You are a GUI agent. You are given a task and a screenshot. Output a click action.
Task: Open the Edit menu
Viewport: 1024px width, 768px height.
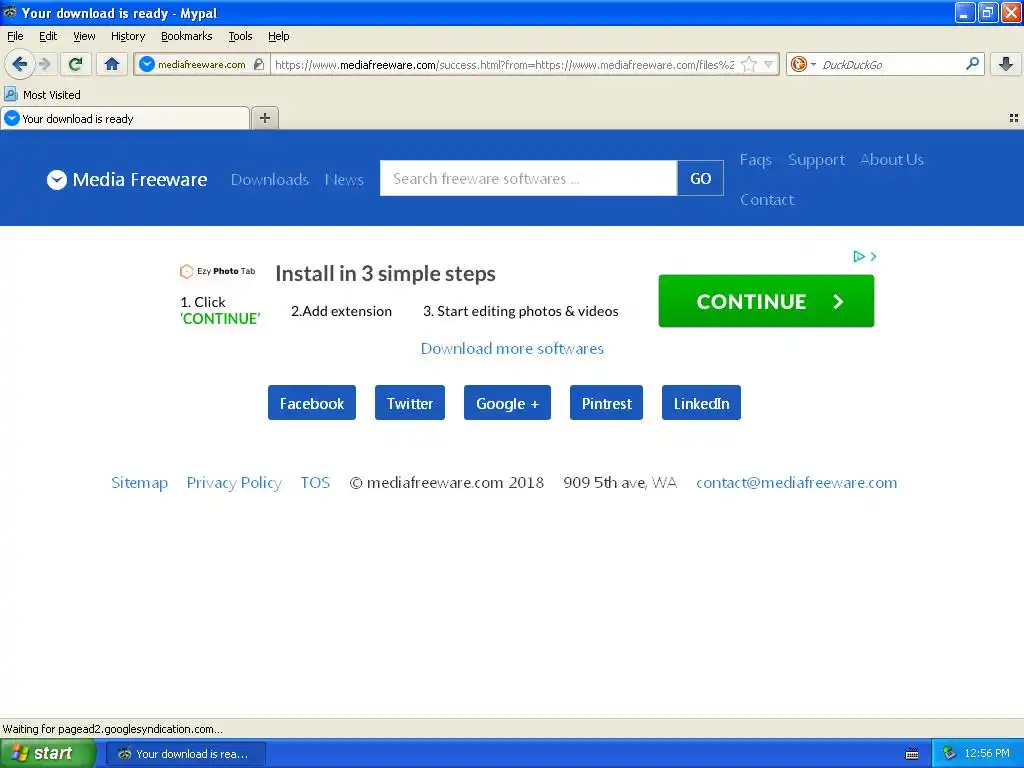48,36
